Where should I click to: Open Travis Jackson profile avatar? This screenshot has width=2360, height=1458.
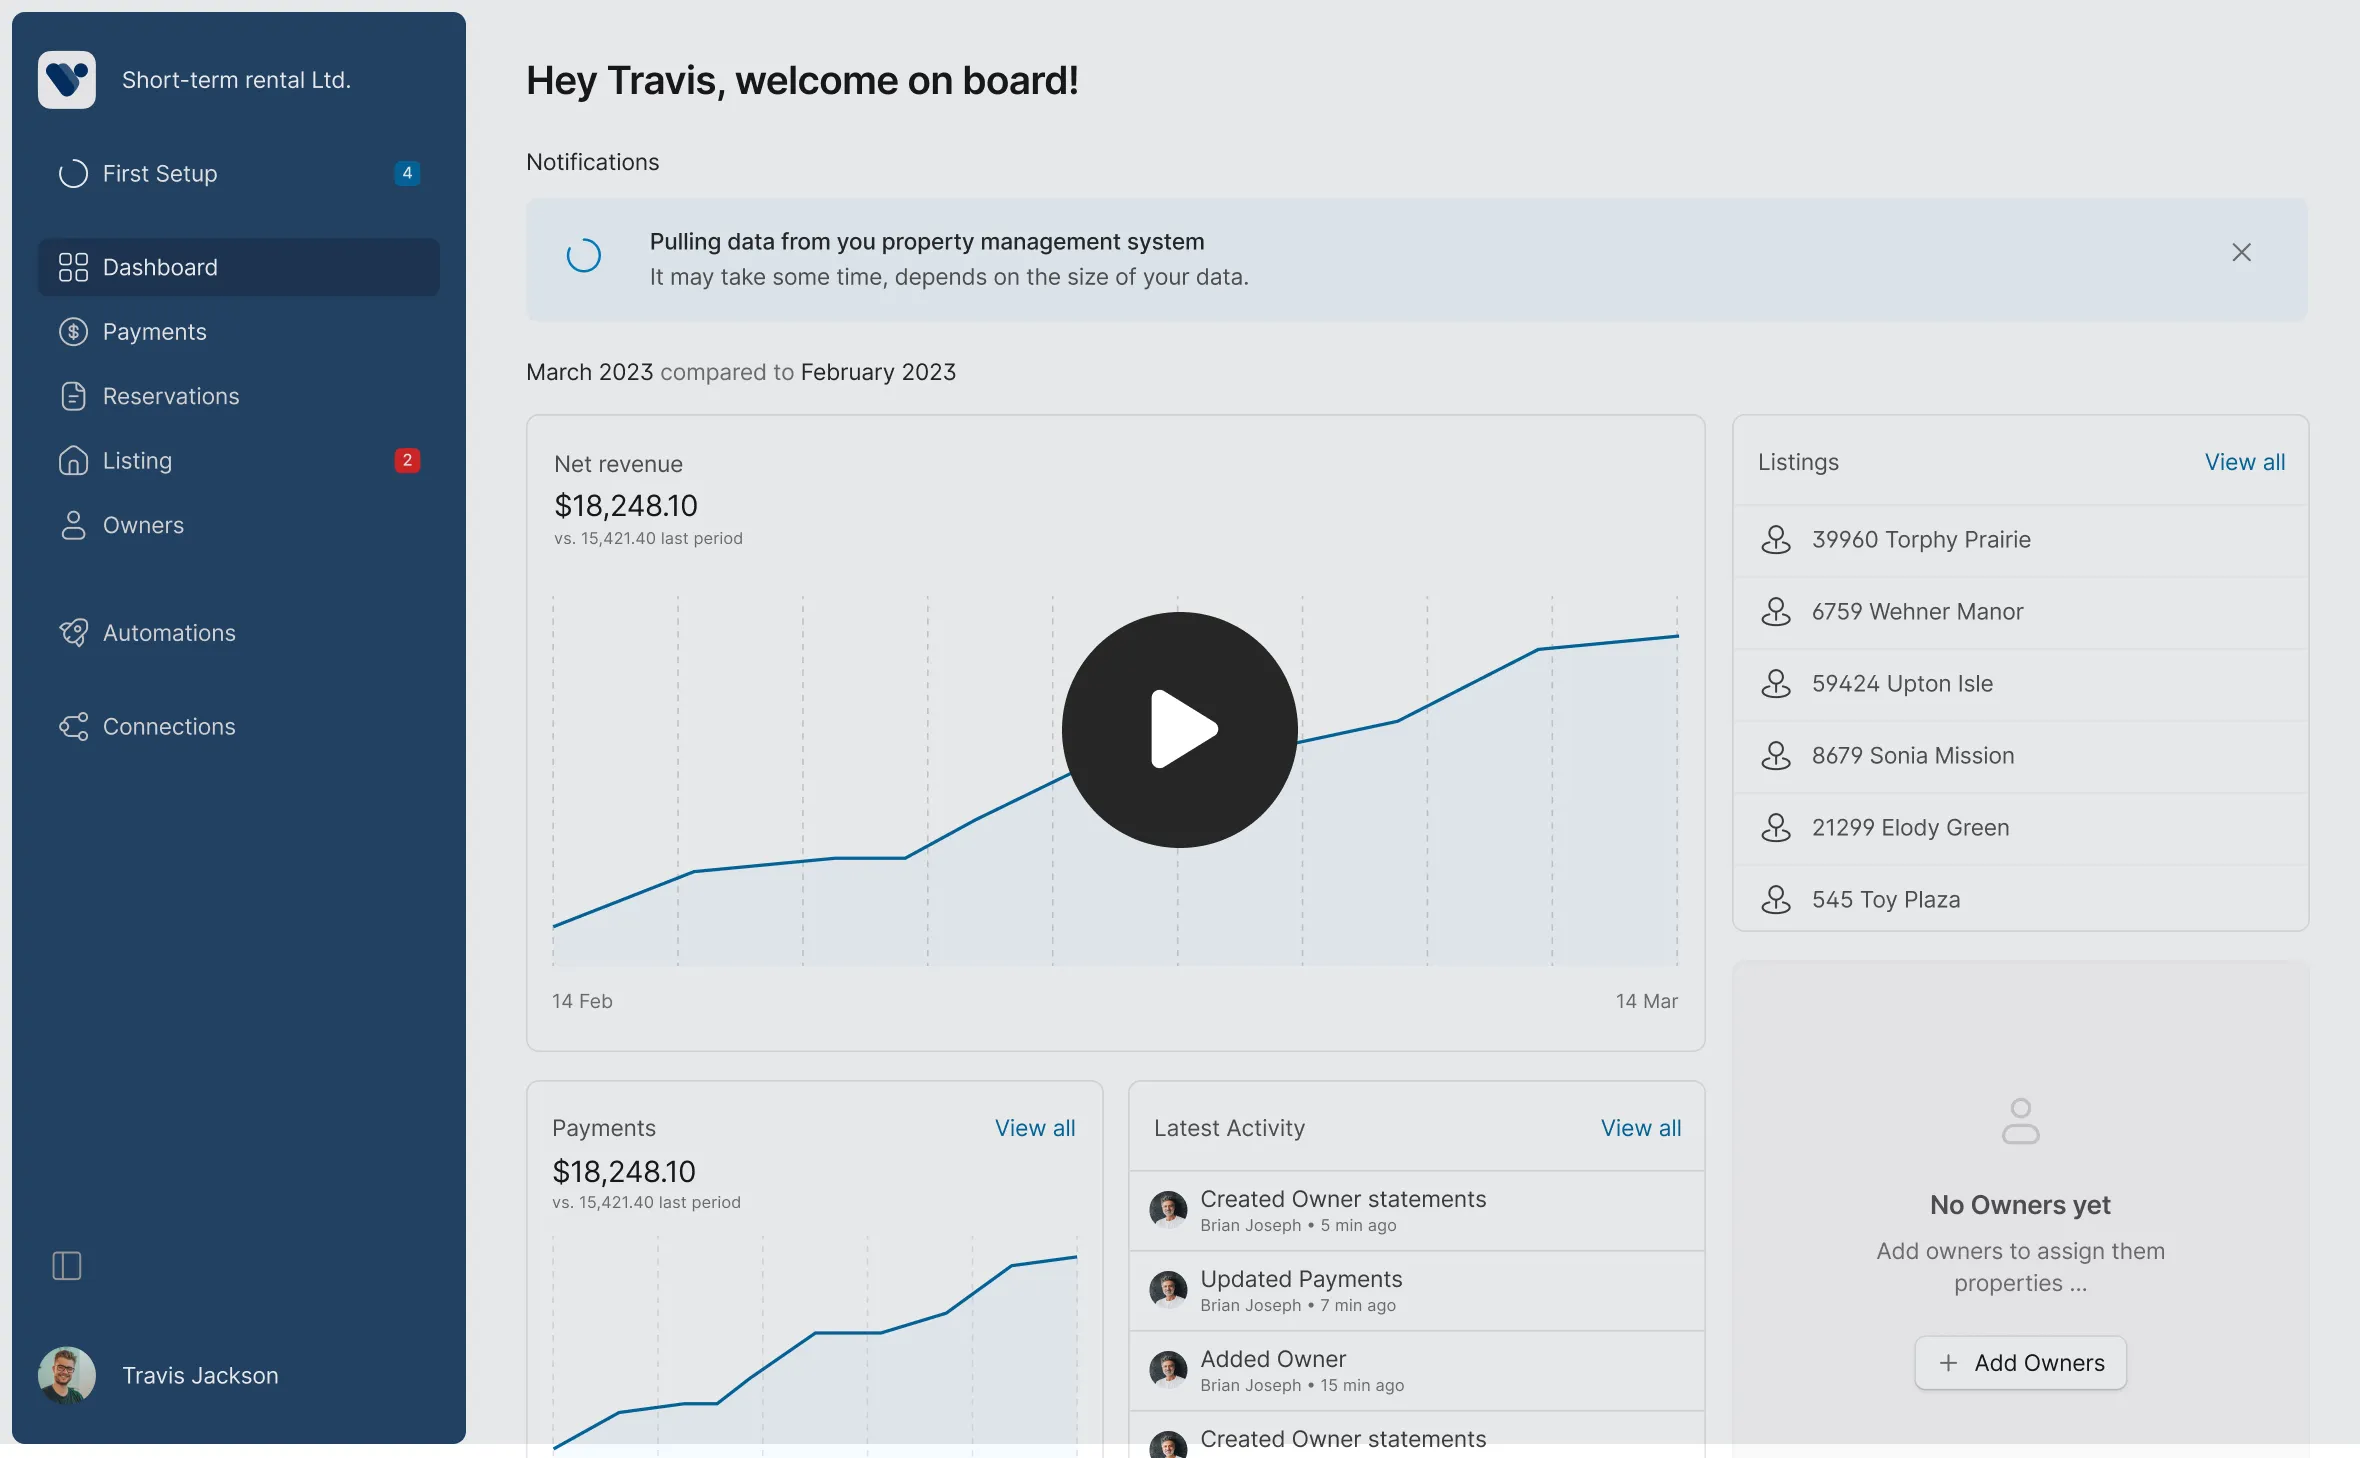[x=67, y=1376]
